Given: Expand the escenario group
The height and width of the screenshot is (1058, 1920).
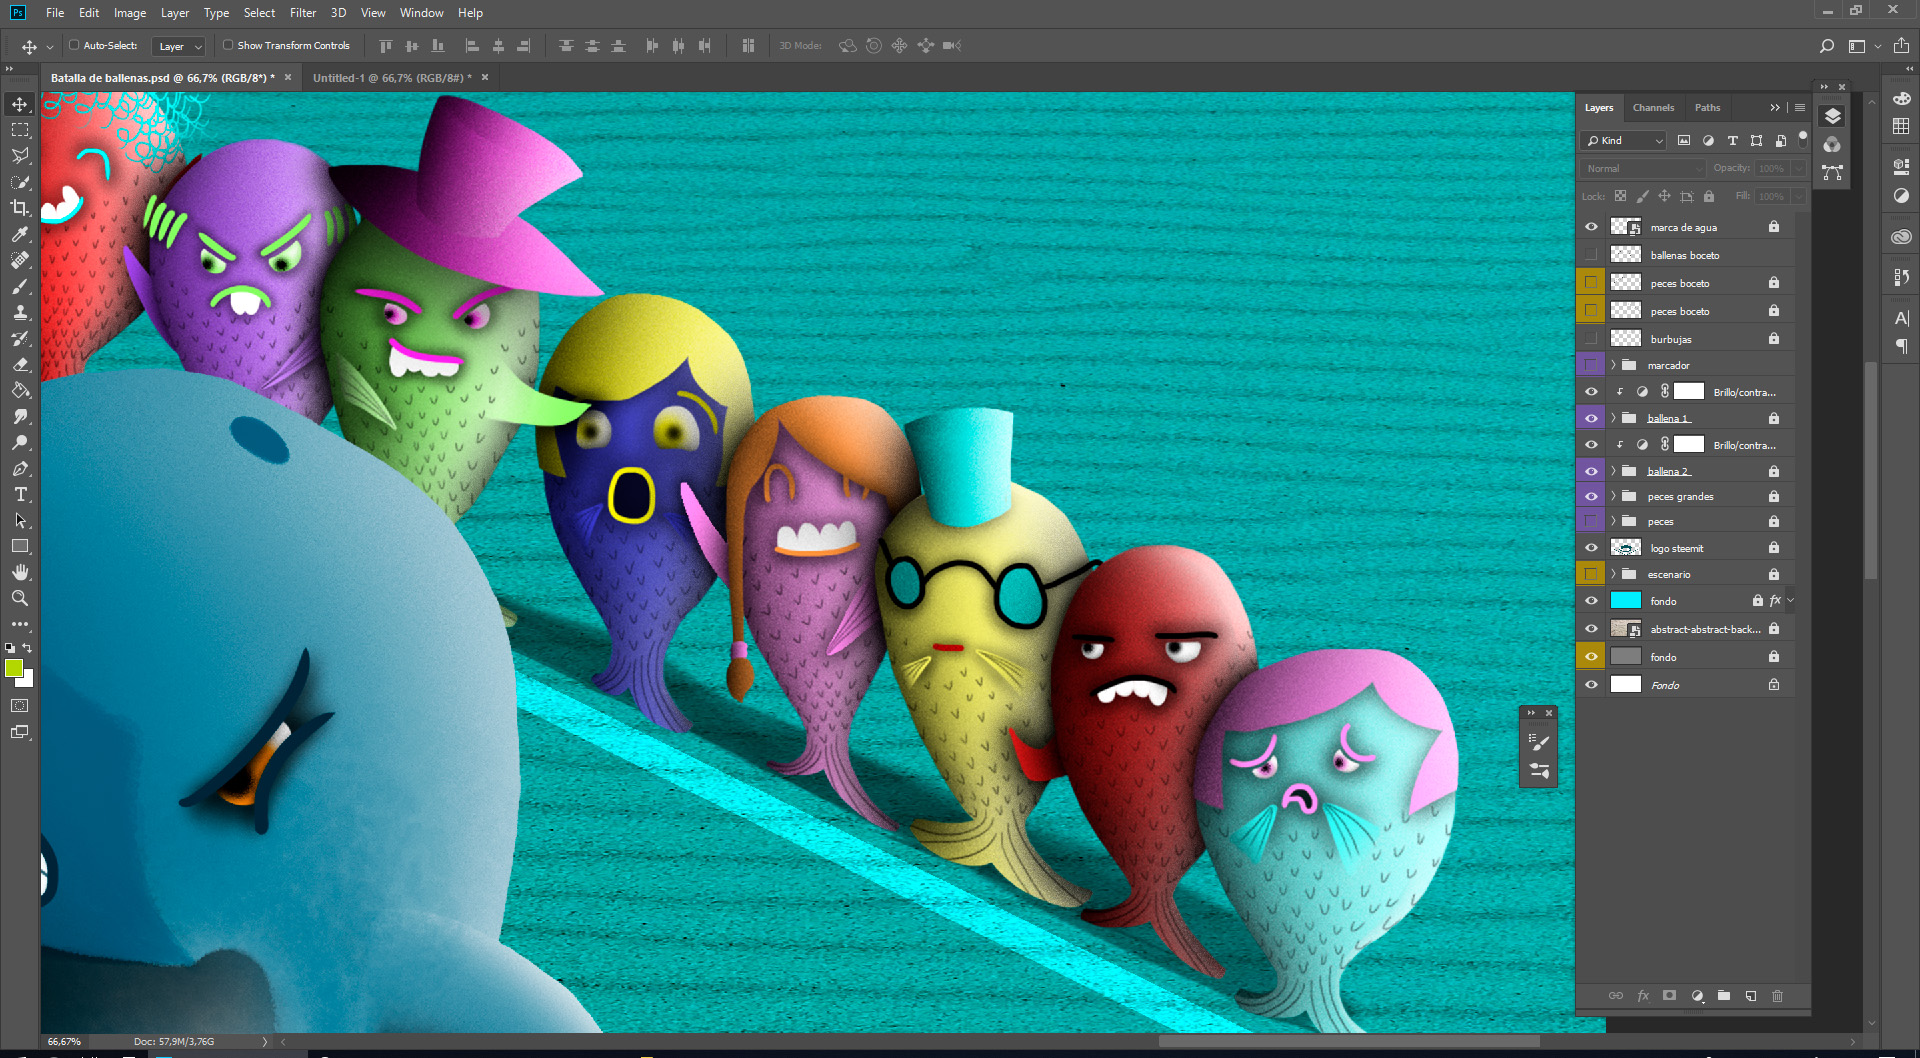Looking at the screenshot, I should 1613,574.
